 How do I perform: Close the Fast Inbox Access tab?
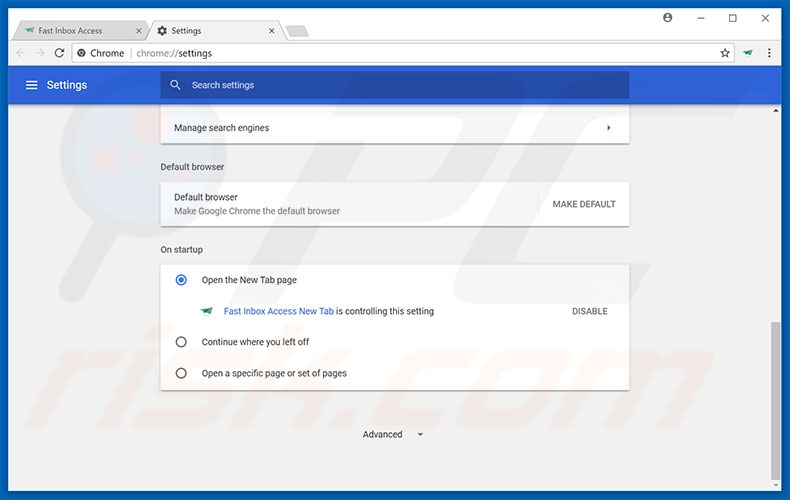click(x=139, y=31)
